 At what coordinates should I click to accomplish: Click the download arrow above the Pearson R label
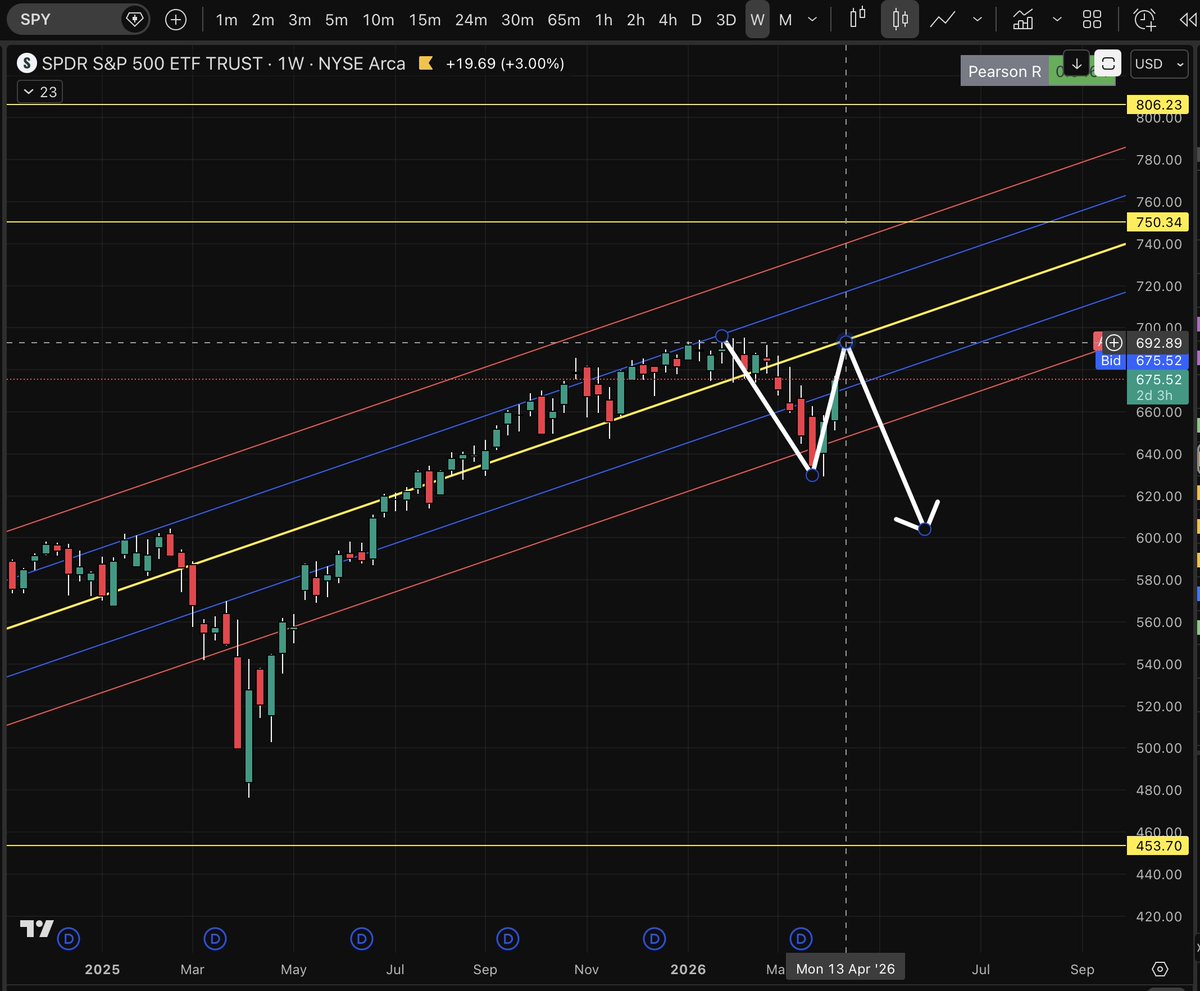coord(1074,64)
